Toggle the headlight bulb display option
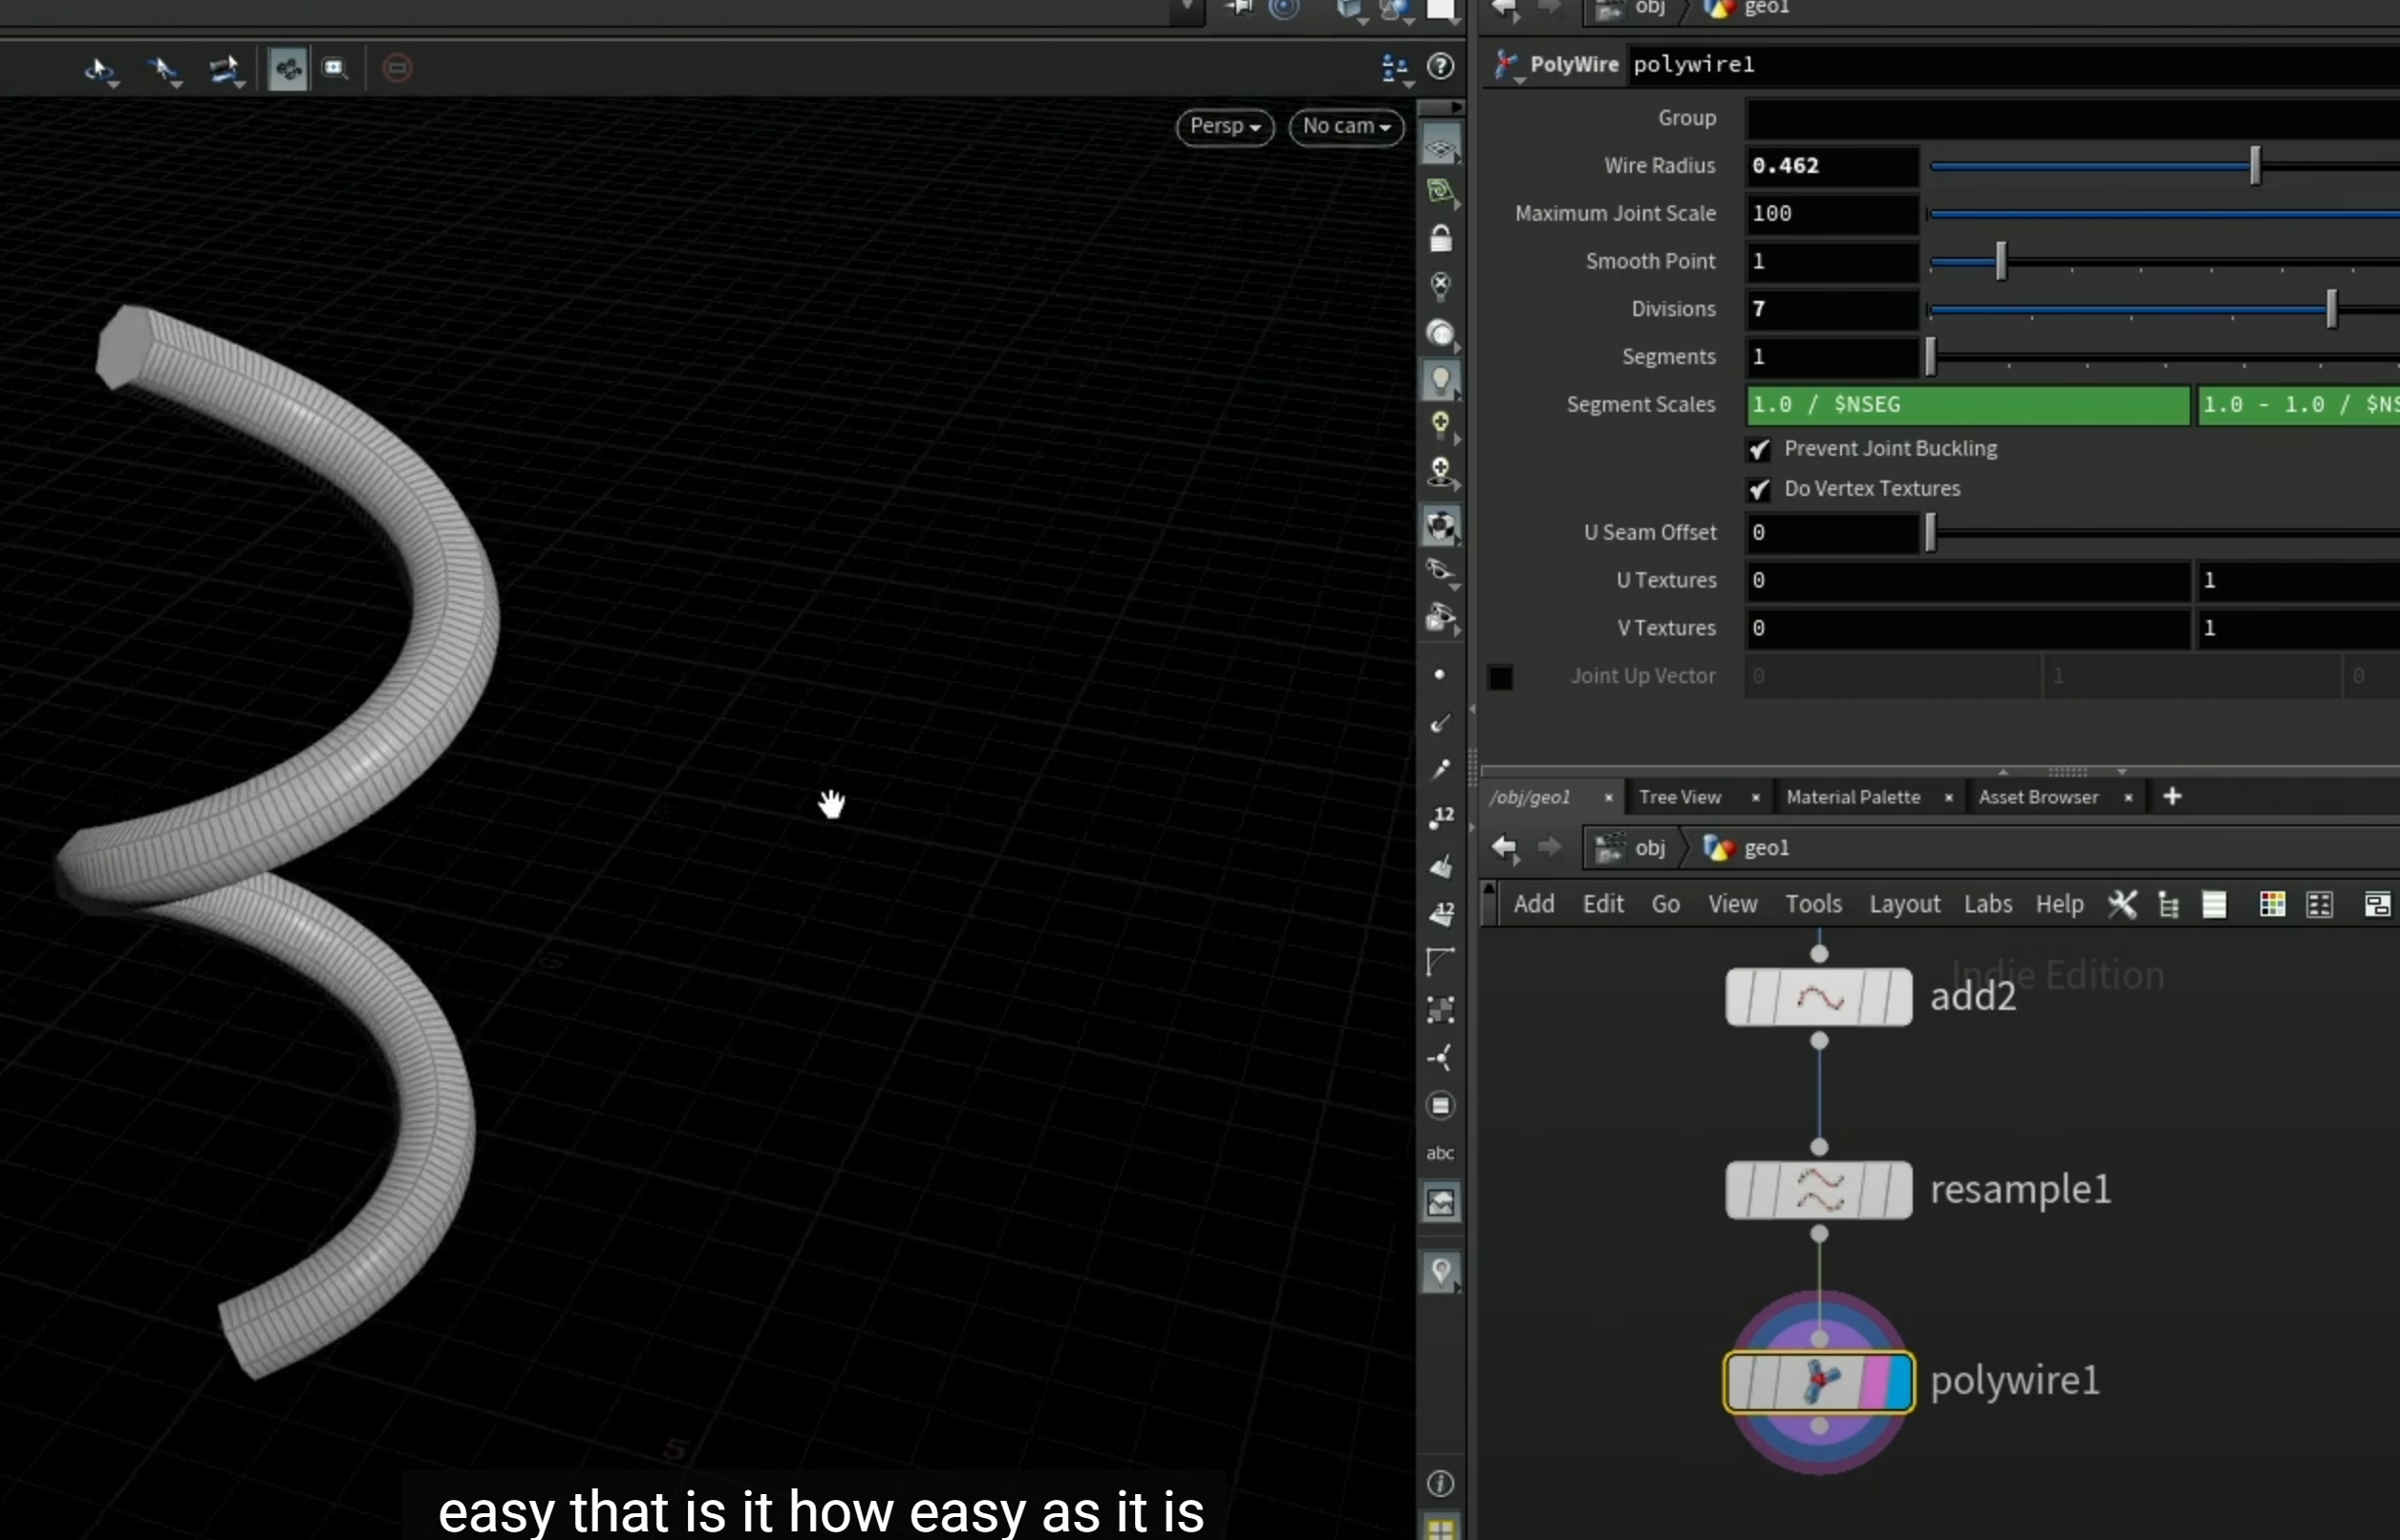Image resolution: width=2400 pixels, height=1540 pixels. point(1440,380)
